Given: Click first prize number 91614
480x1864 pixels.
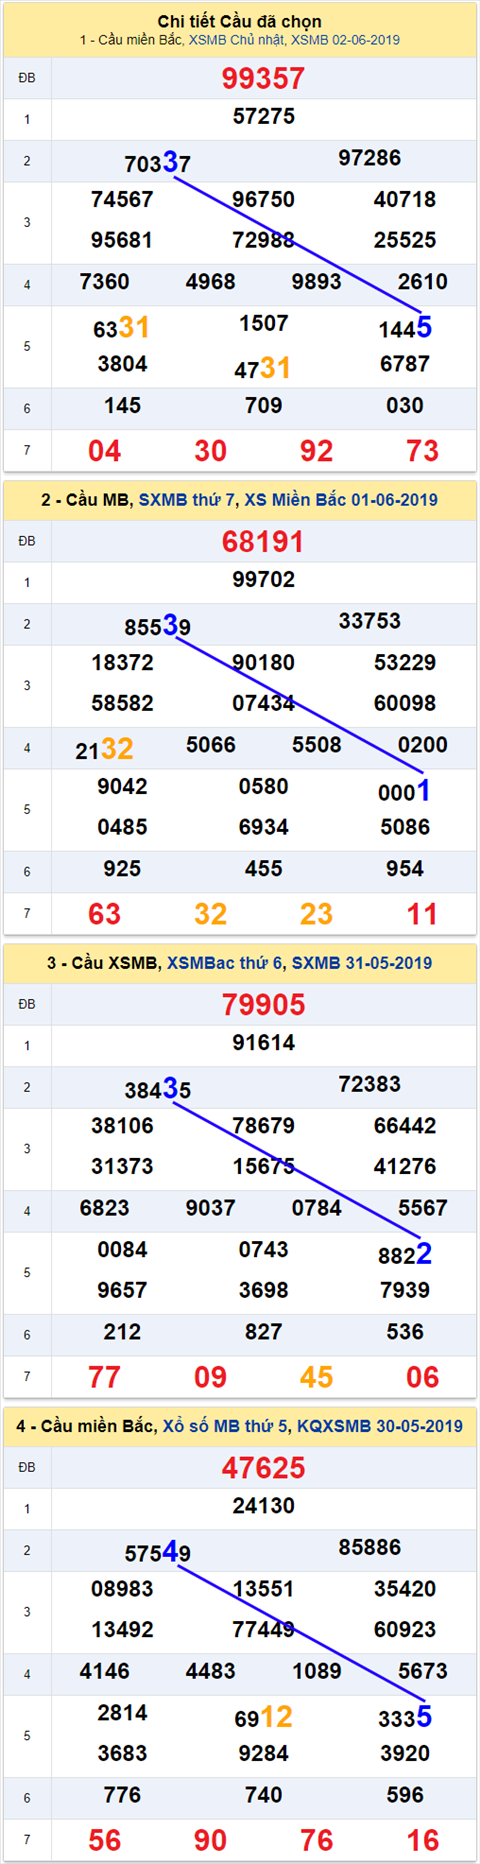Looking at the screenshot, I should point(264,1042).
